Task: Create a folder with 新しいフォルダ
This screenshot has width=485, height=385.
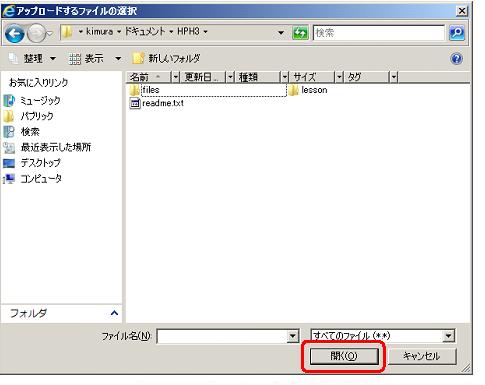Action: coord(166,59)
